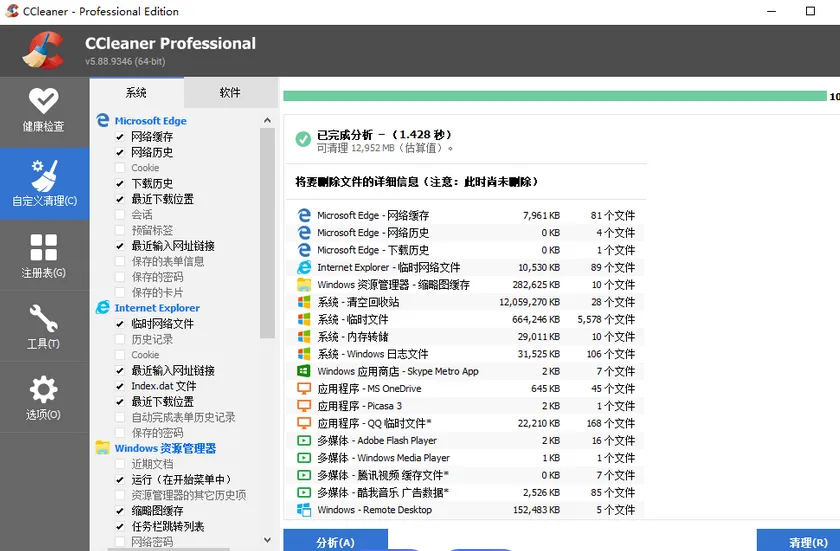Screen dimensions: 840x551
Task: Click the CCleaner logo in header
Action: [x=43, y=51]
